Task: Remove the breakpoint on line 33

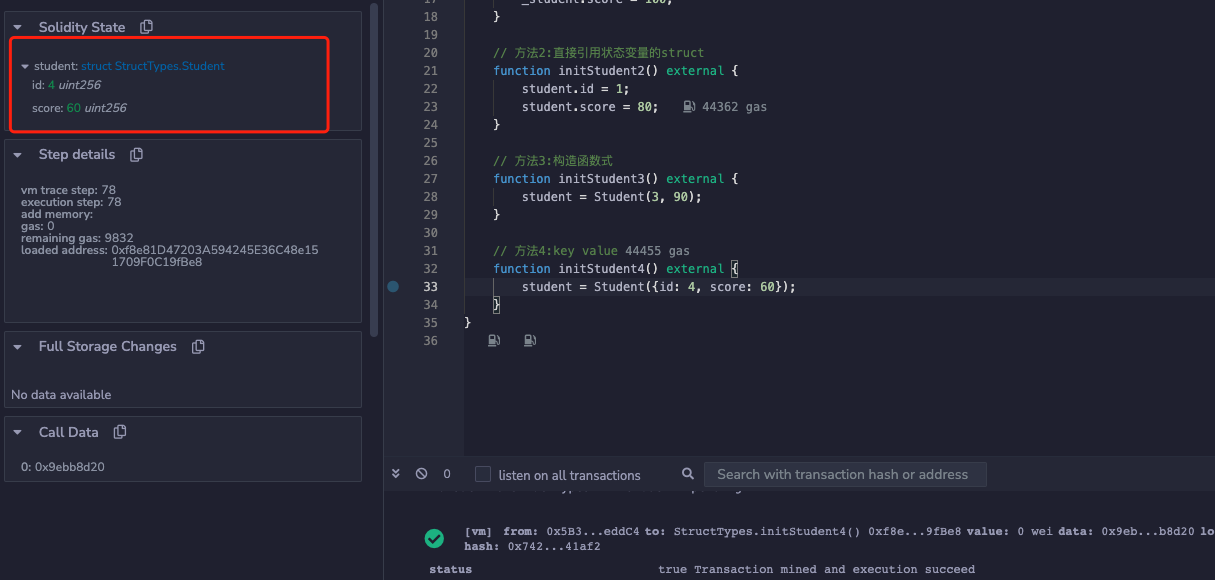Action: tap(393, 287)
